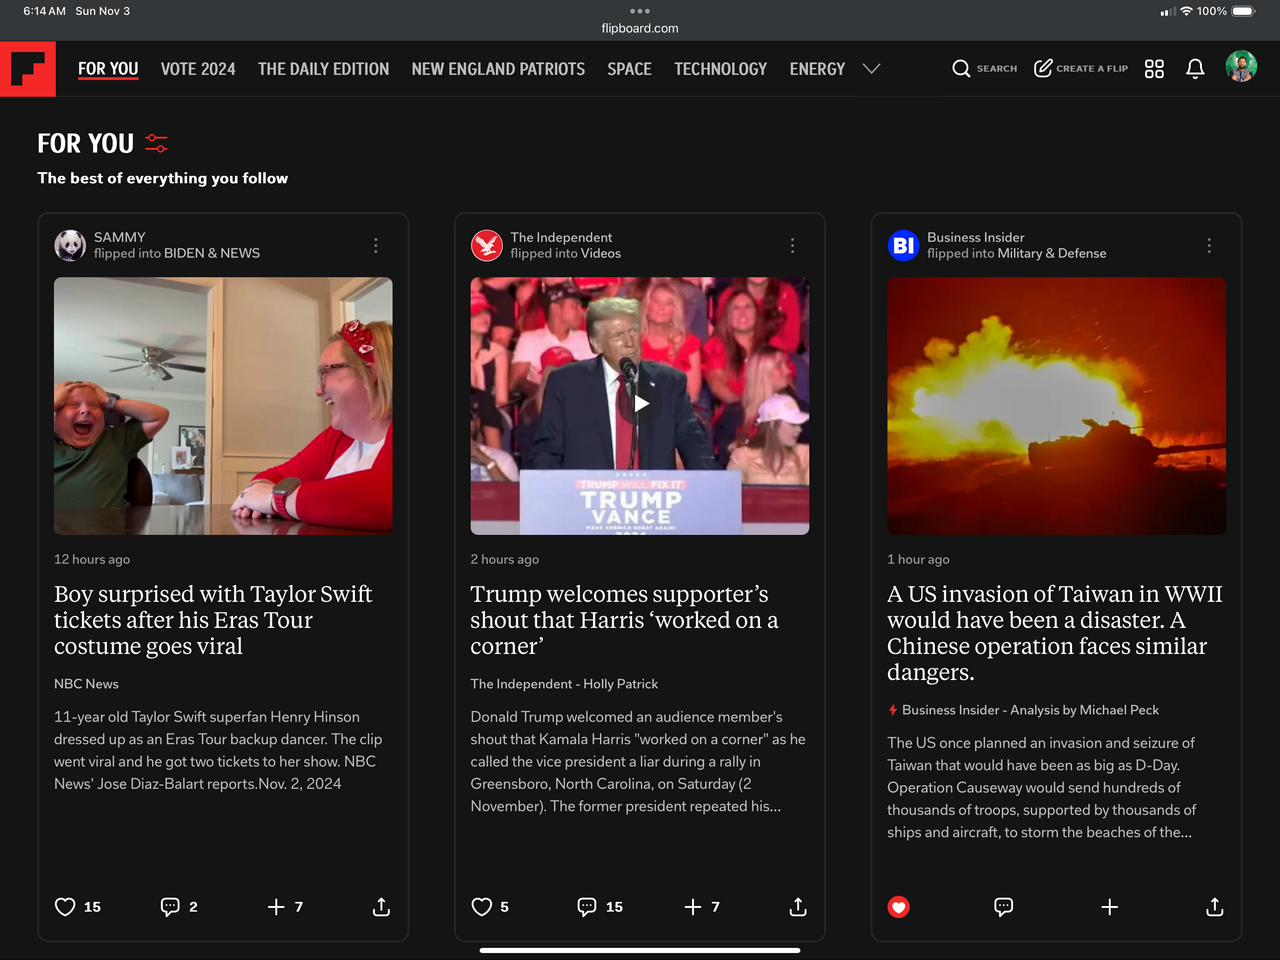Open Military & Defense magazine link
The image size is (1280, 960).
(x=1052, y=254)
